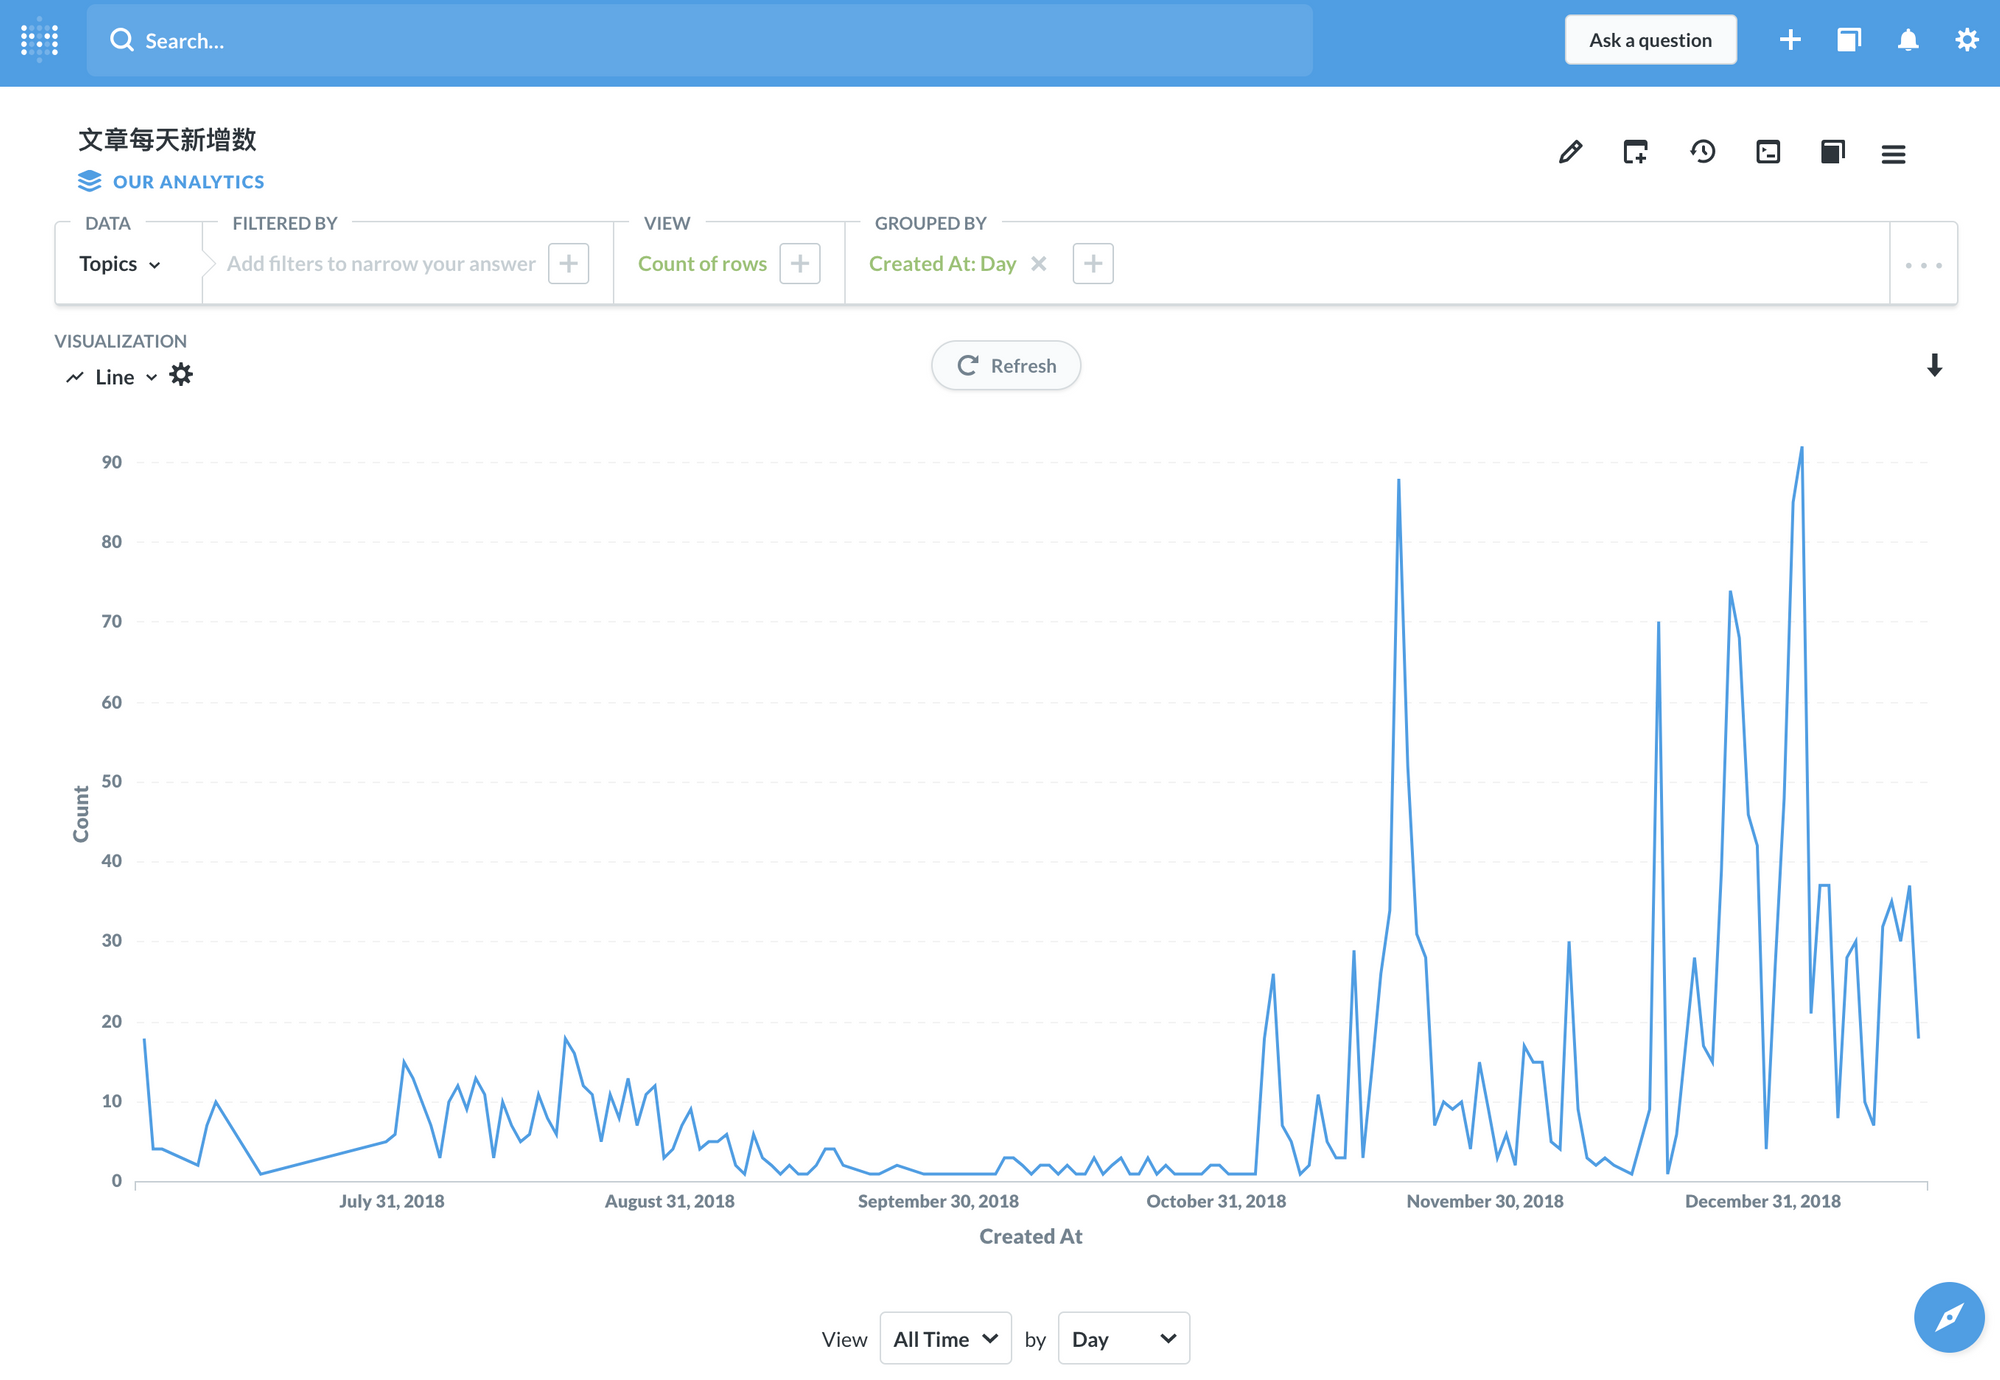Open the SQL console icon
The width and height of the screenshot is (2000, 1380).
tap(1767, 152)
